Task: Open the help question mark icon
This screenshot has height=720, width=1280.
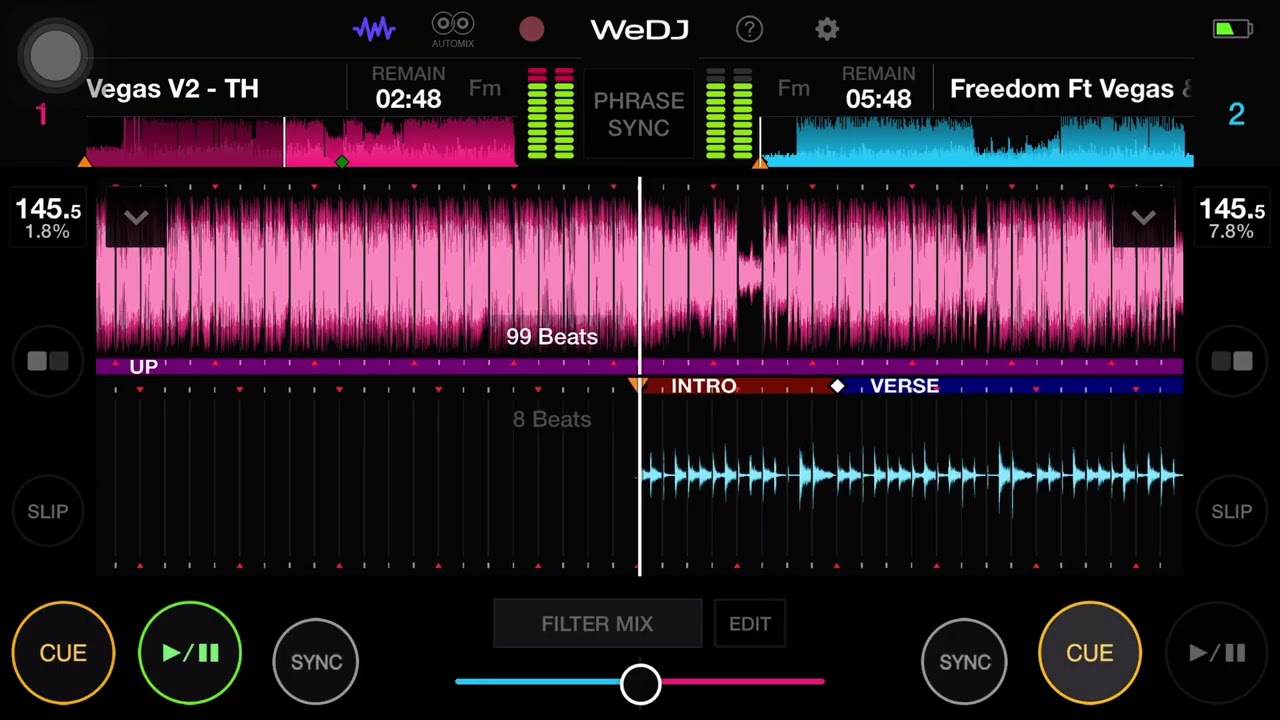Action: tap(749, 29)
